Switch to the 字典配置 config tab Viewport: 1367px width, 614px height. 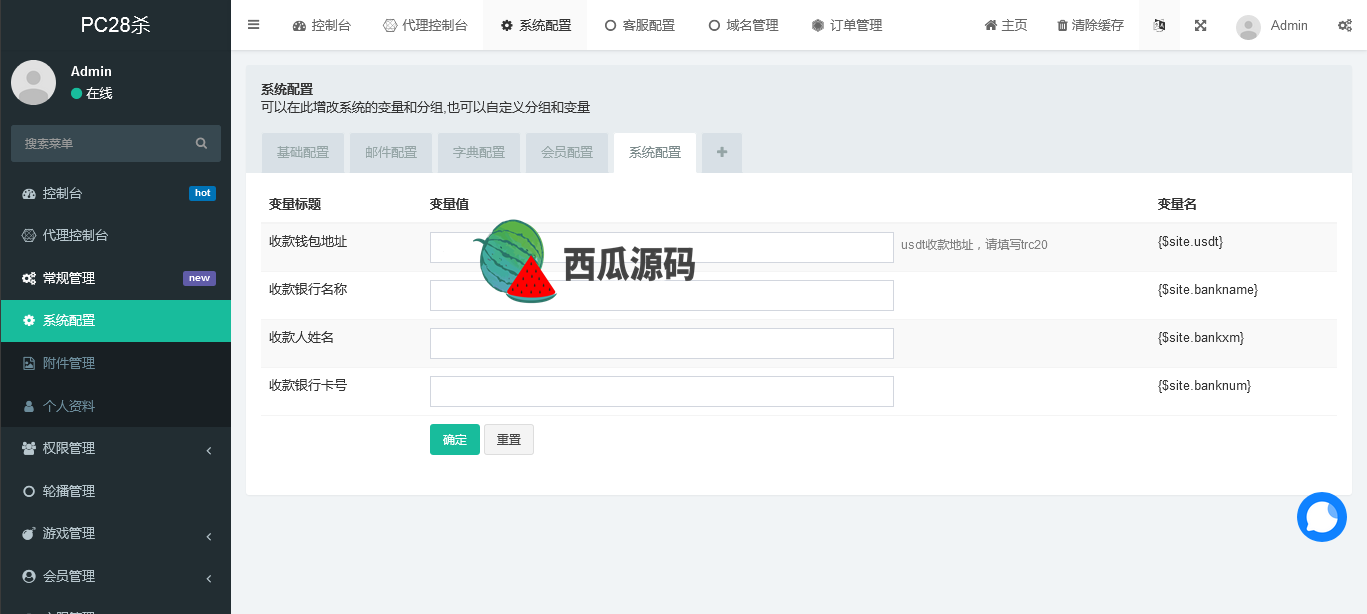[x=479, y=153]
